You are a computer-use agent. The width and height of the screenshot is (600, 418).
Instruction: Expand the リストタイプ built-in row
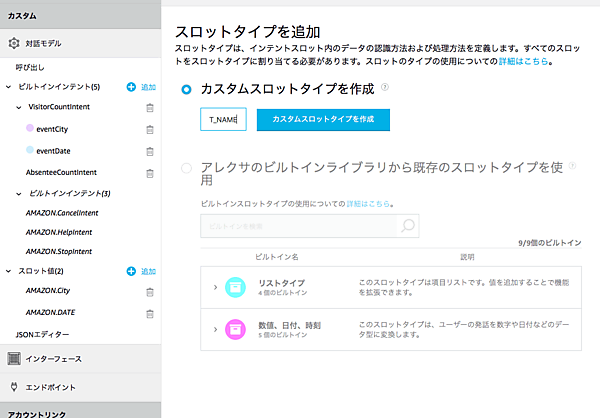point(215,287)
